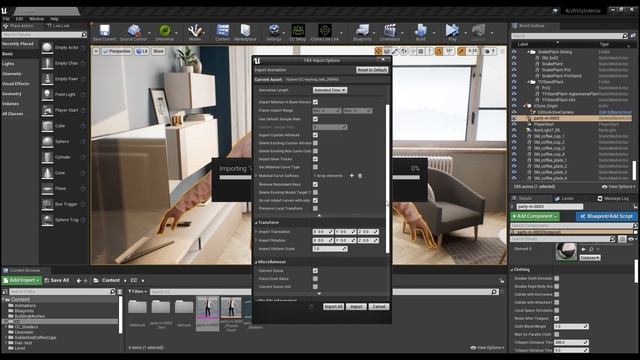Open the Blueprints toolbar icon
640x360 pixels.
click(362, 32)
